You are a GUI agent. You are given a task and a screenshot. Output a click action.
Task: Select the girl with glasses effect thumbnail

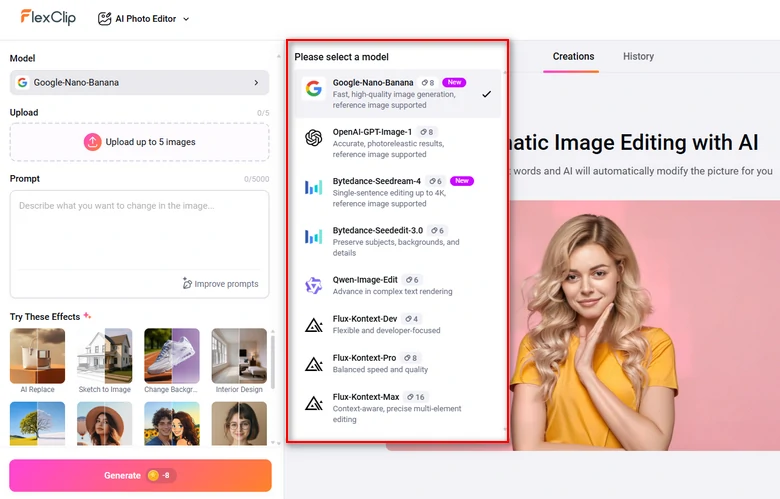(239, 423)
